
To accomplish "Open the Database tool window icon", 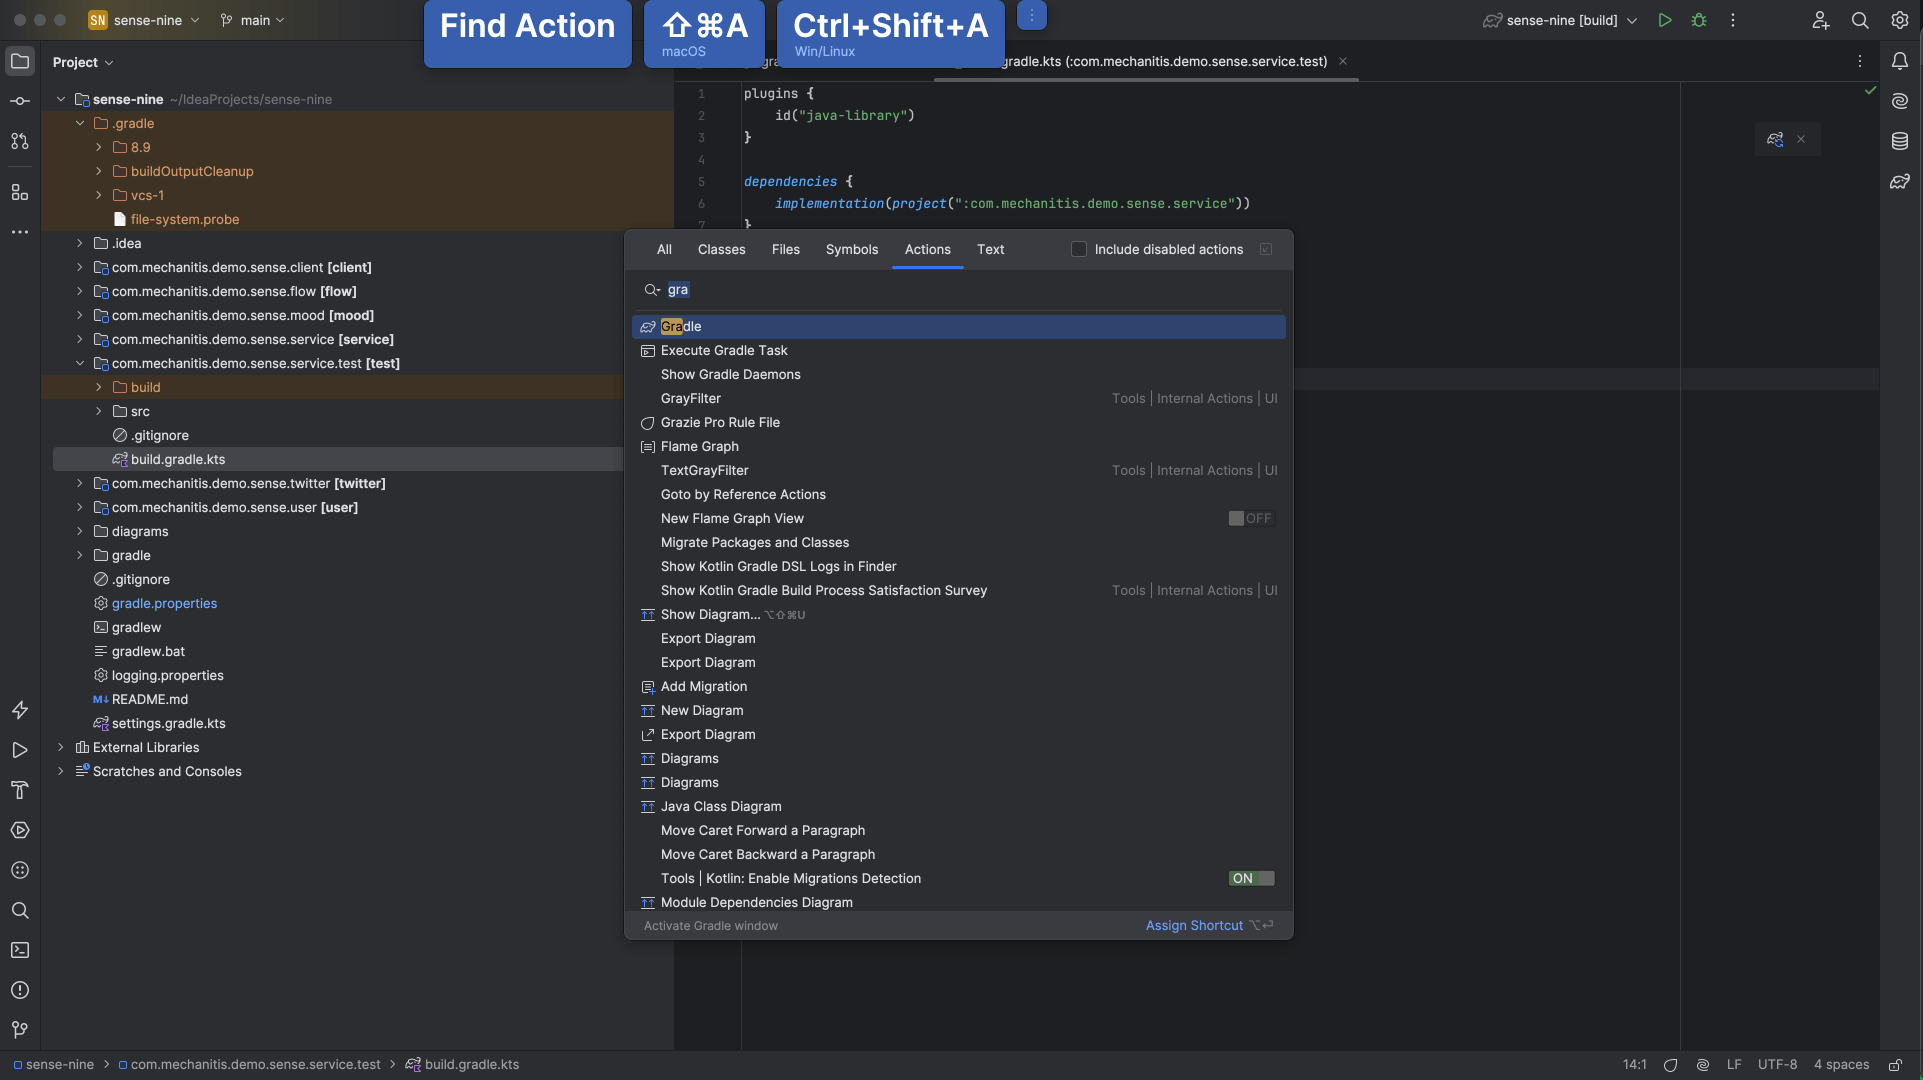I will tap(1899, 141).
